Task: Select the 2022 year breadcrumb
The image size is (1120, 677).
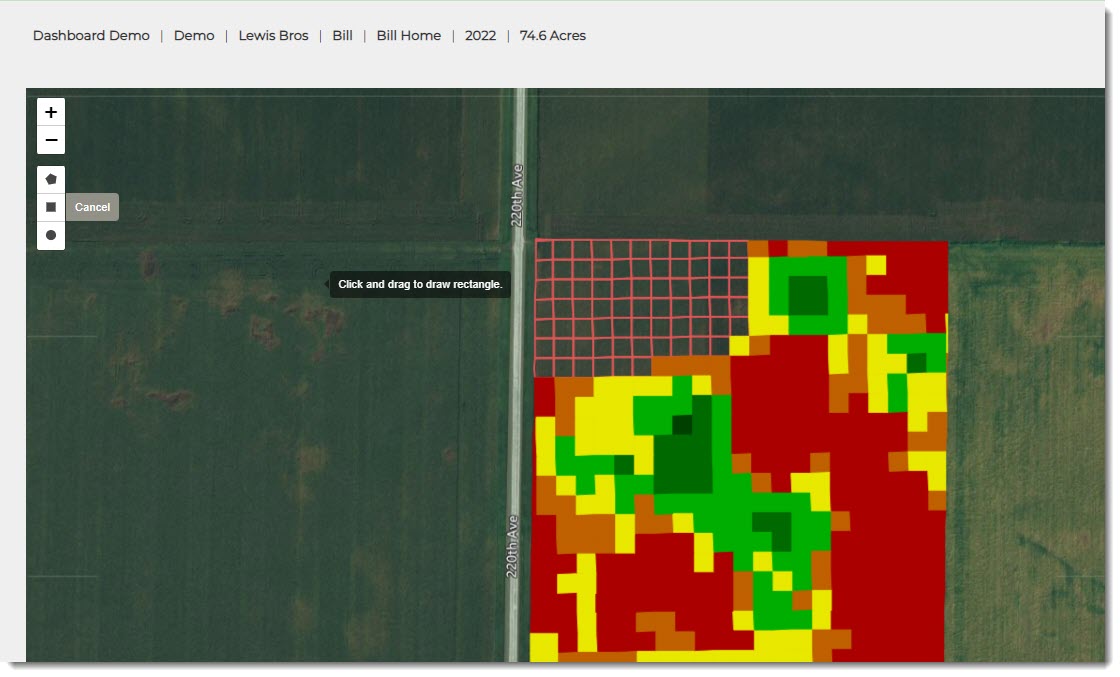Action: [x=480, y=36]
